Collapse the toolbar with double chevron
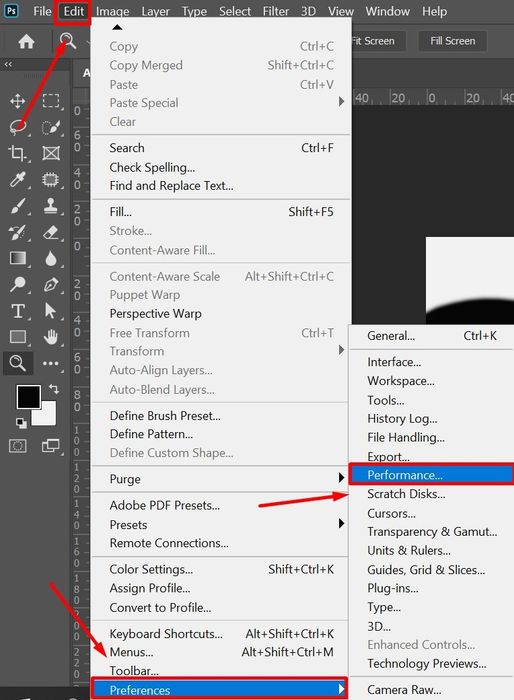The height and width of the screenshot is (700, 514). pyautogui.click(x=8, y=64)
